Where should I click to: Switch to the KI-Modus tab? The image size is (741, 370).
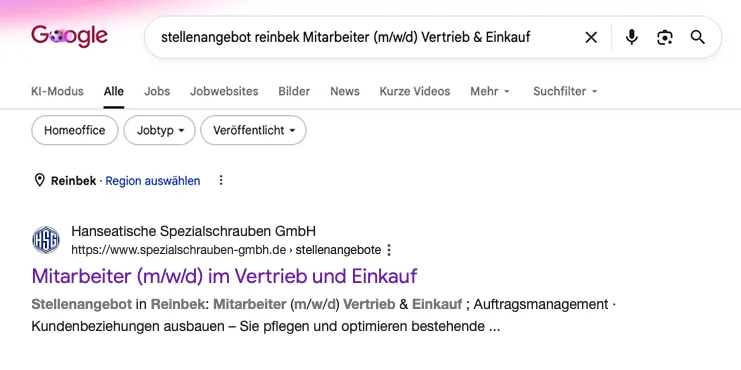click(x=57, y=91)
